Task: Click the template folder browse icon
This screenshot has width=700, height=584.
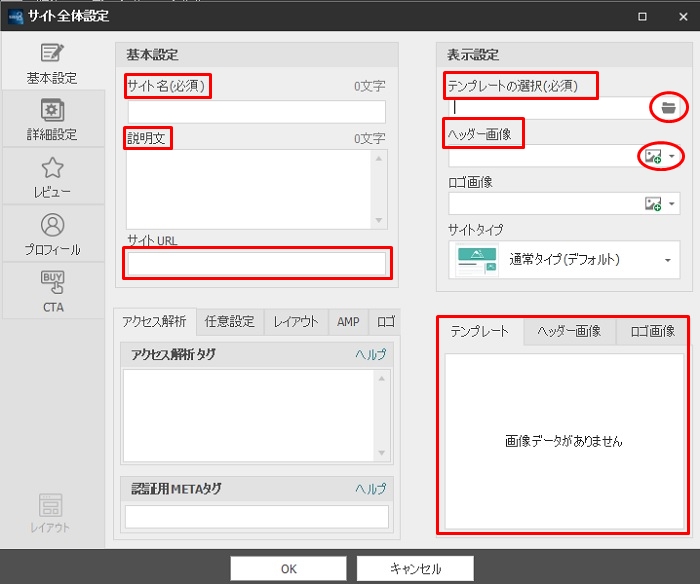Action: pyautogui.click(x=668, y=108)
